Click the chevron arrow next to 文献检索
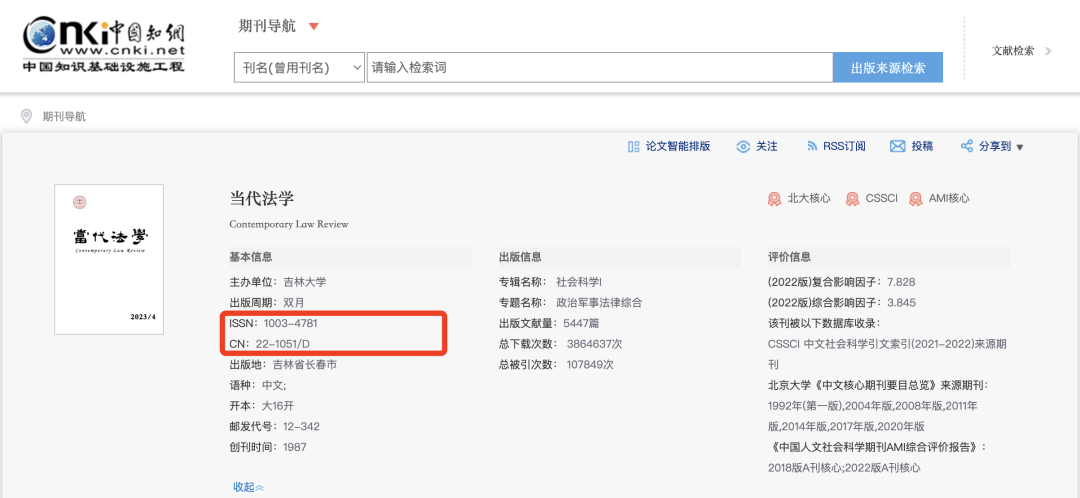 click(1048, 50)
